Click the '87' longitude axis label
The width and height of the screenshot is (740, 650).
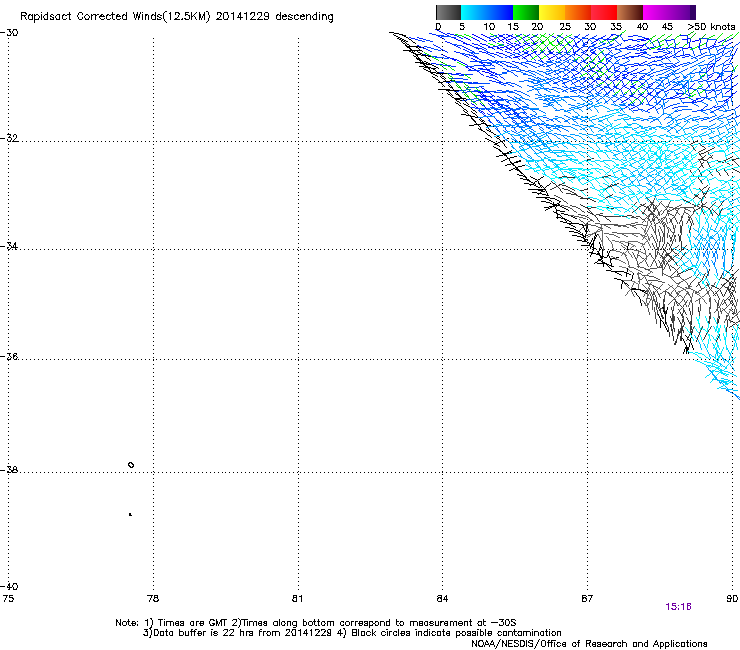587,599
